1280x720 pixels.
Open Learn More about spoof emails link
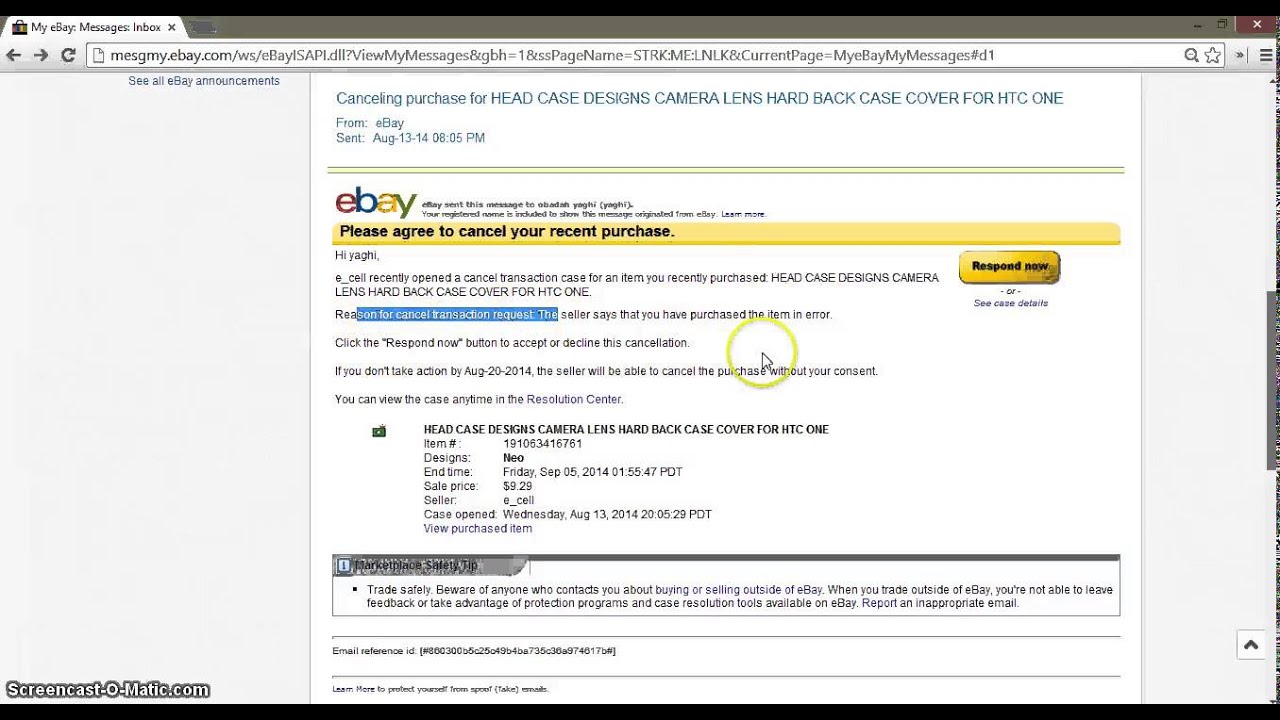coord(353,689)
